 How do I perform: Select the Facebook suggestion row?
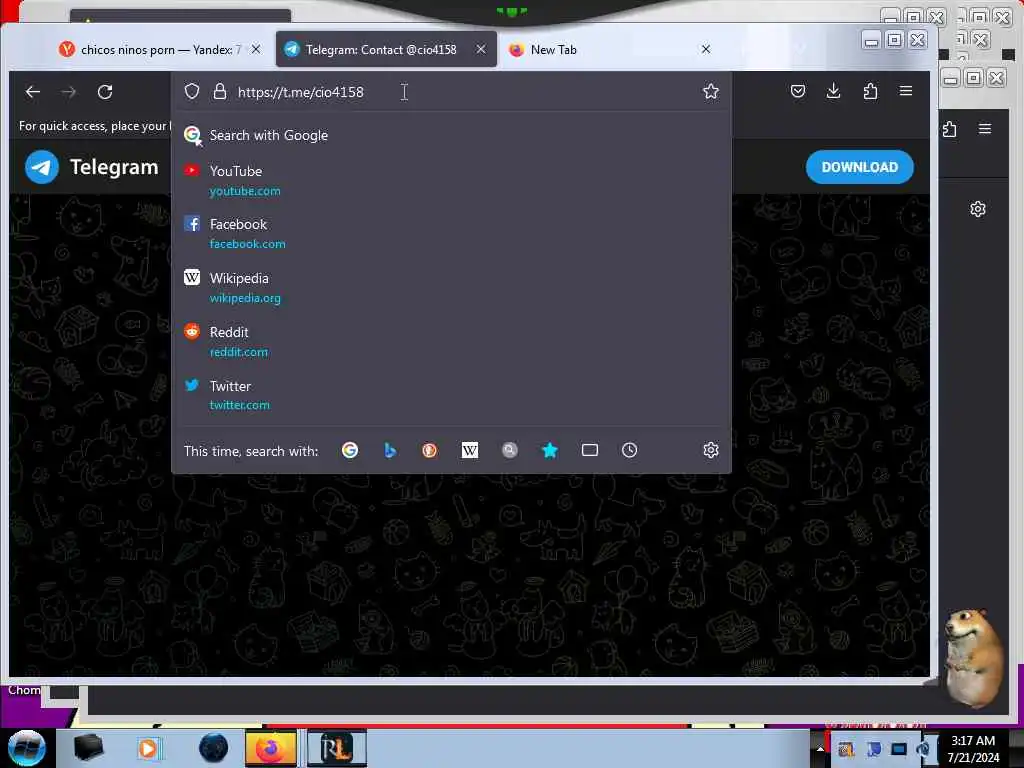pyautogui.click(x=451, y=234)
